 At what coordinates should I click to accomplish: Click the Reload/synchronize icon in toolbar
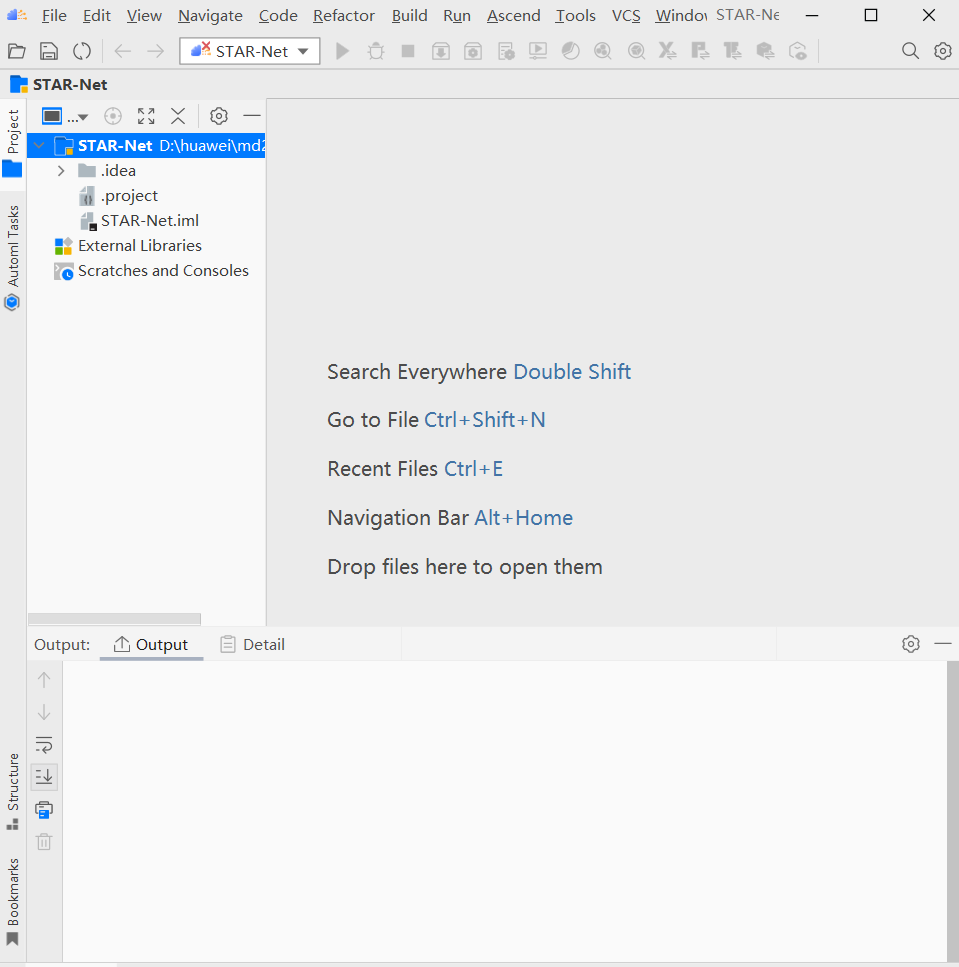point(82,51)
